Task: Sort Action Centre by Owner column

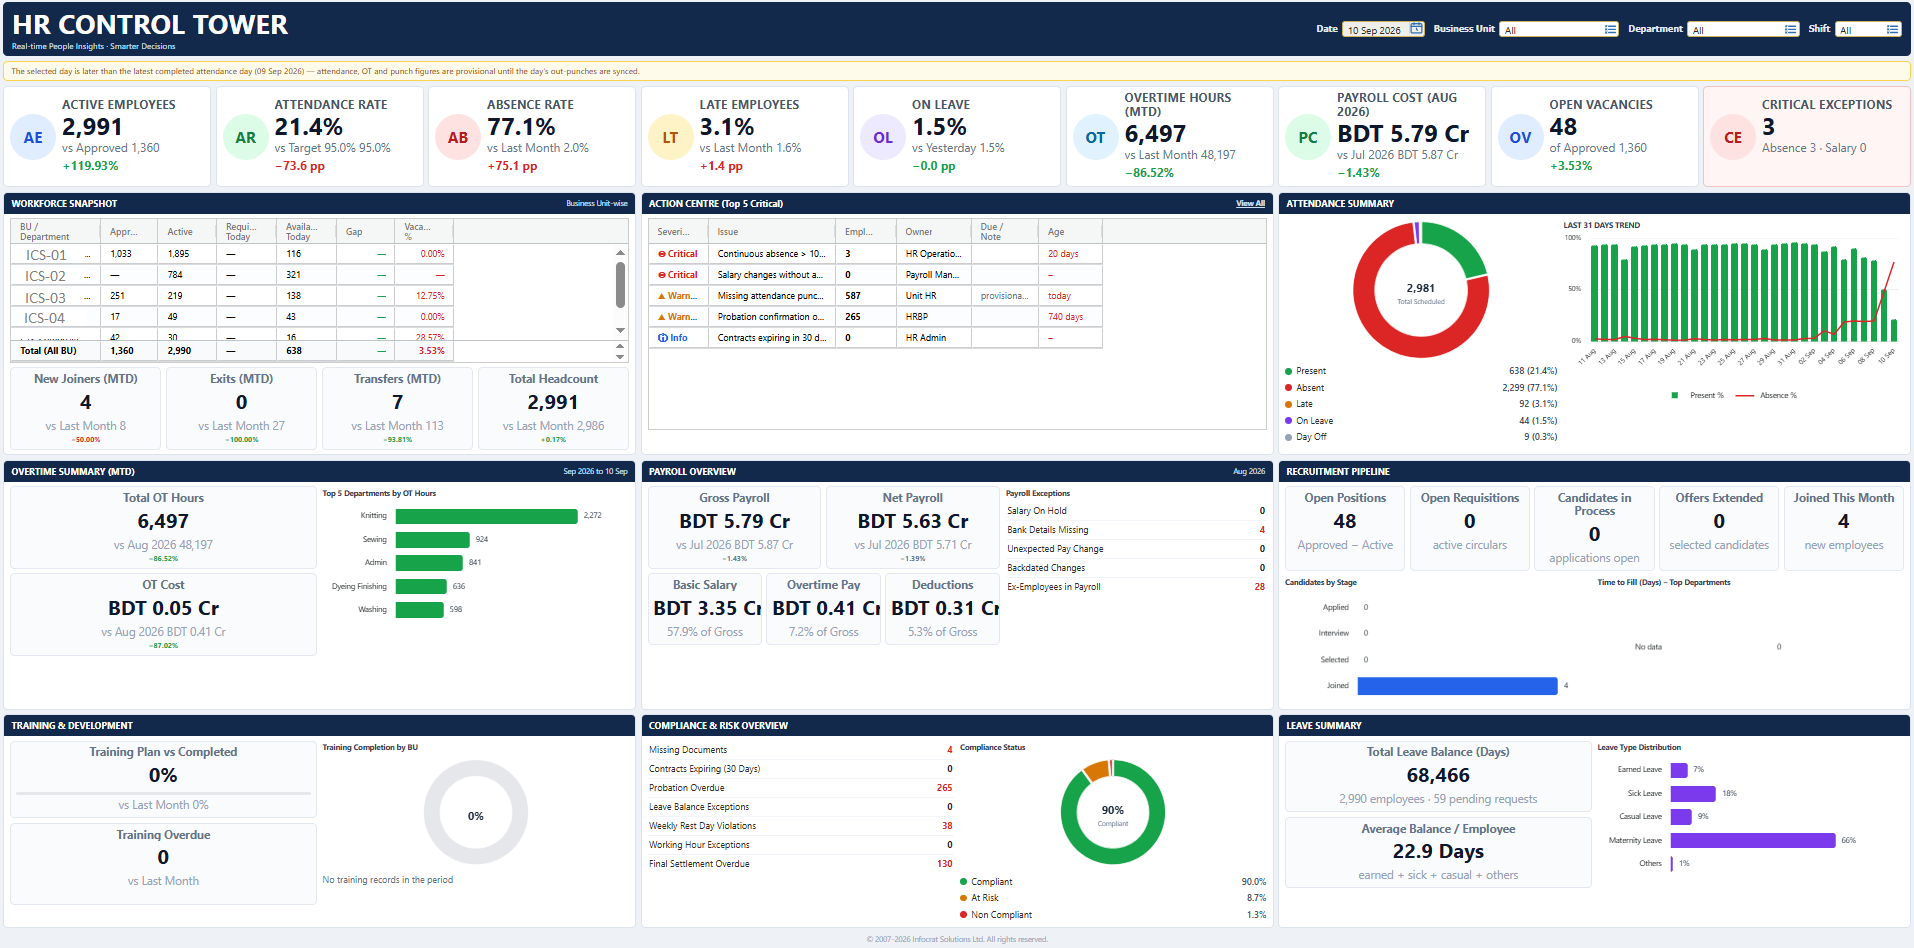Action: click(x=934, y=232)
